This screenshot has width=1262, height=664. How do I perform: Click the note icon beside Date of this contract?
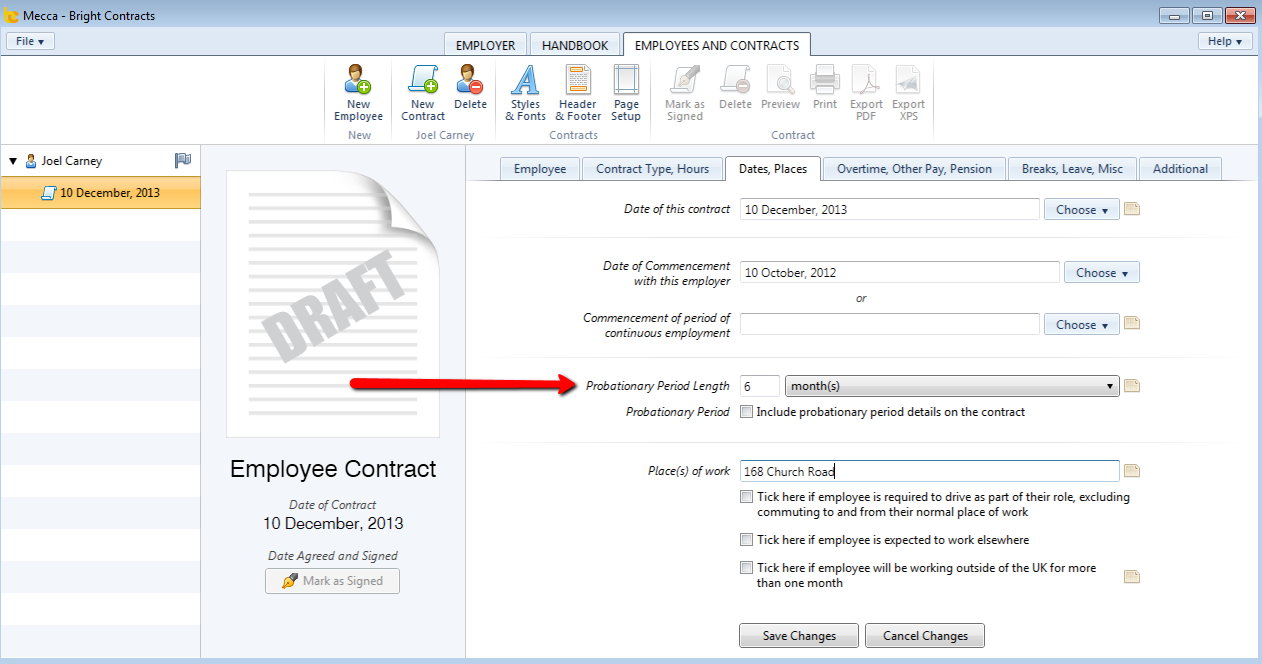[x=1132, y=209]
